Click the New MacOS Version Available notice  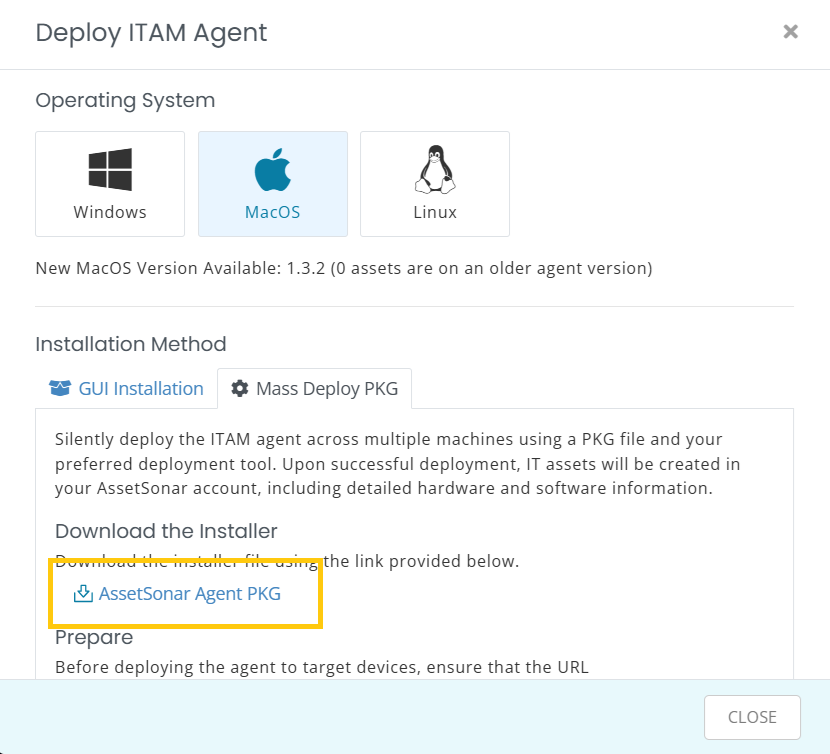pyautogui.click(x=344, y=268)
